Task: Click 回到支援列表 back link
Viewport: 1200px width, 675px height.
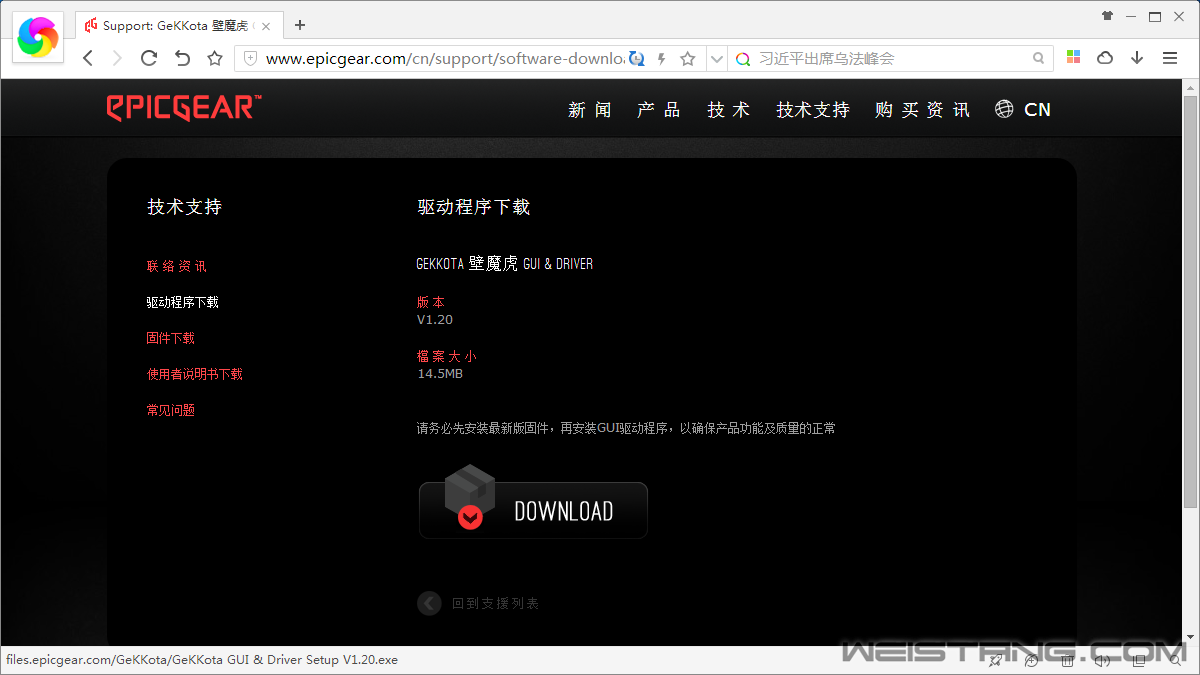Action: click(x=494, y=603)
